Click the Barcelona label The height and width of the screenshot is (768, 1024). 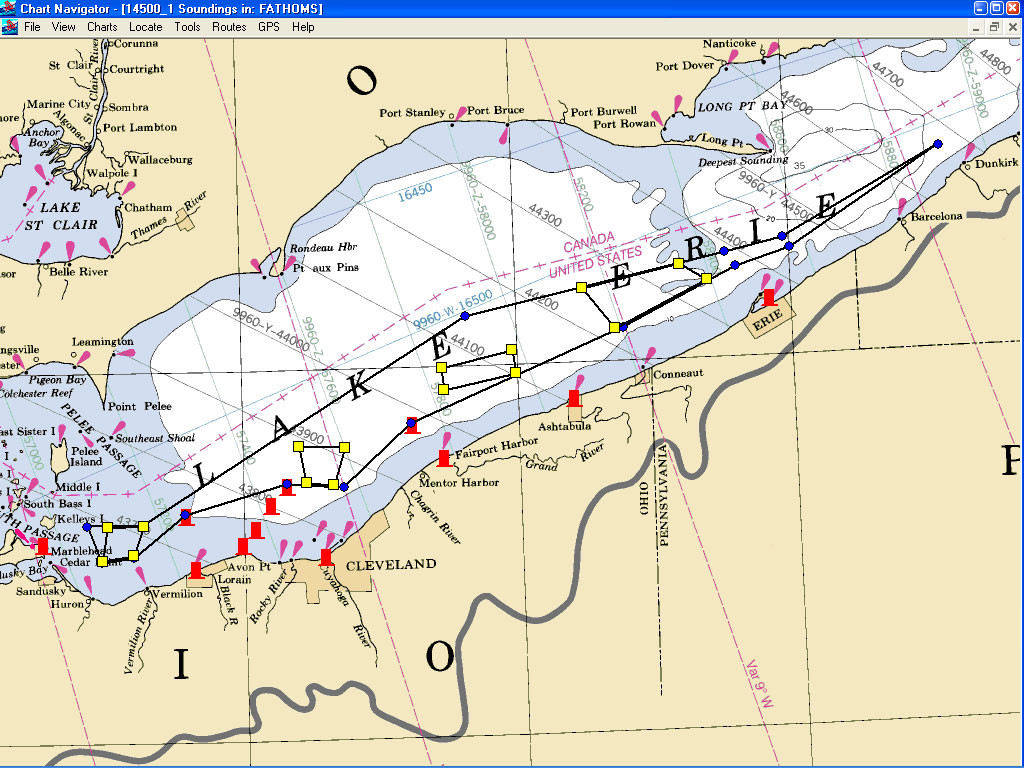click(x=936, y=216)
